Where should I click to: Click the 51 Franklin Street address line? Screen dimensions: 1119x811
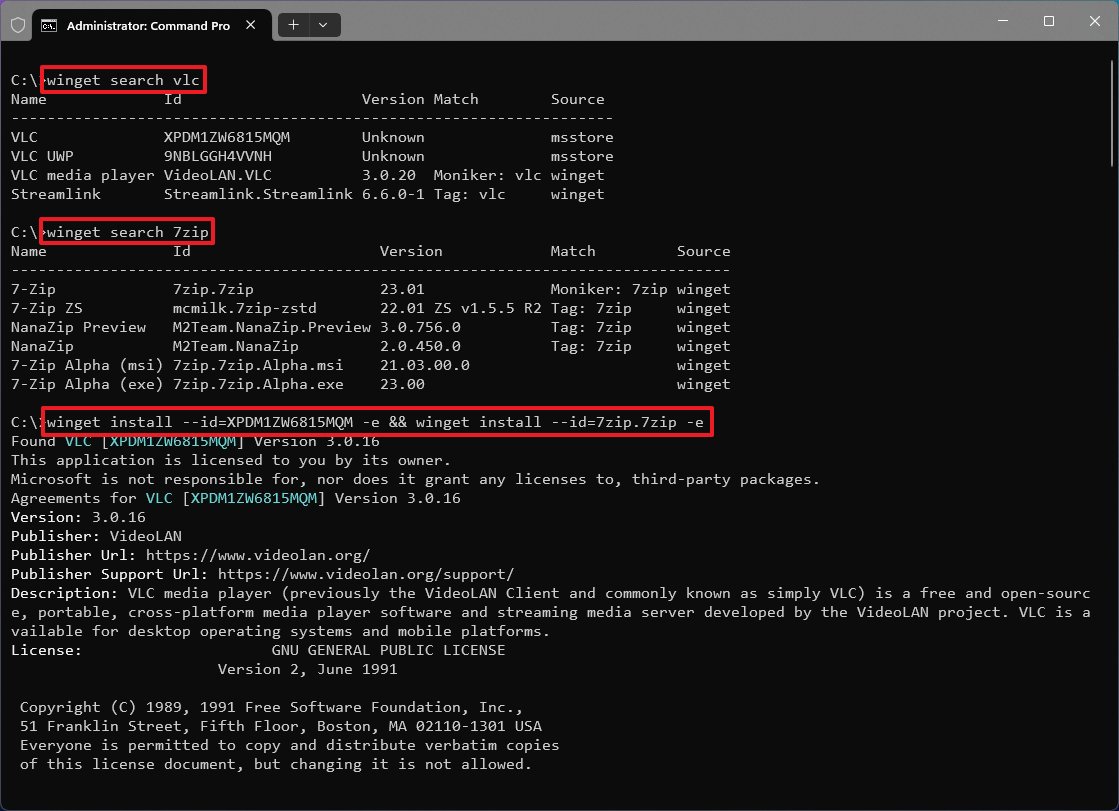coord(280,726)
